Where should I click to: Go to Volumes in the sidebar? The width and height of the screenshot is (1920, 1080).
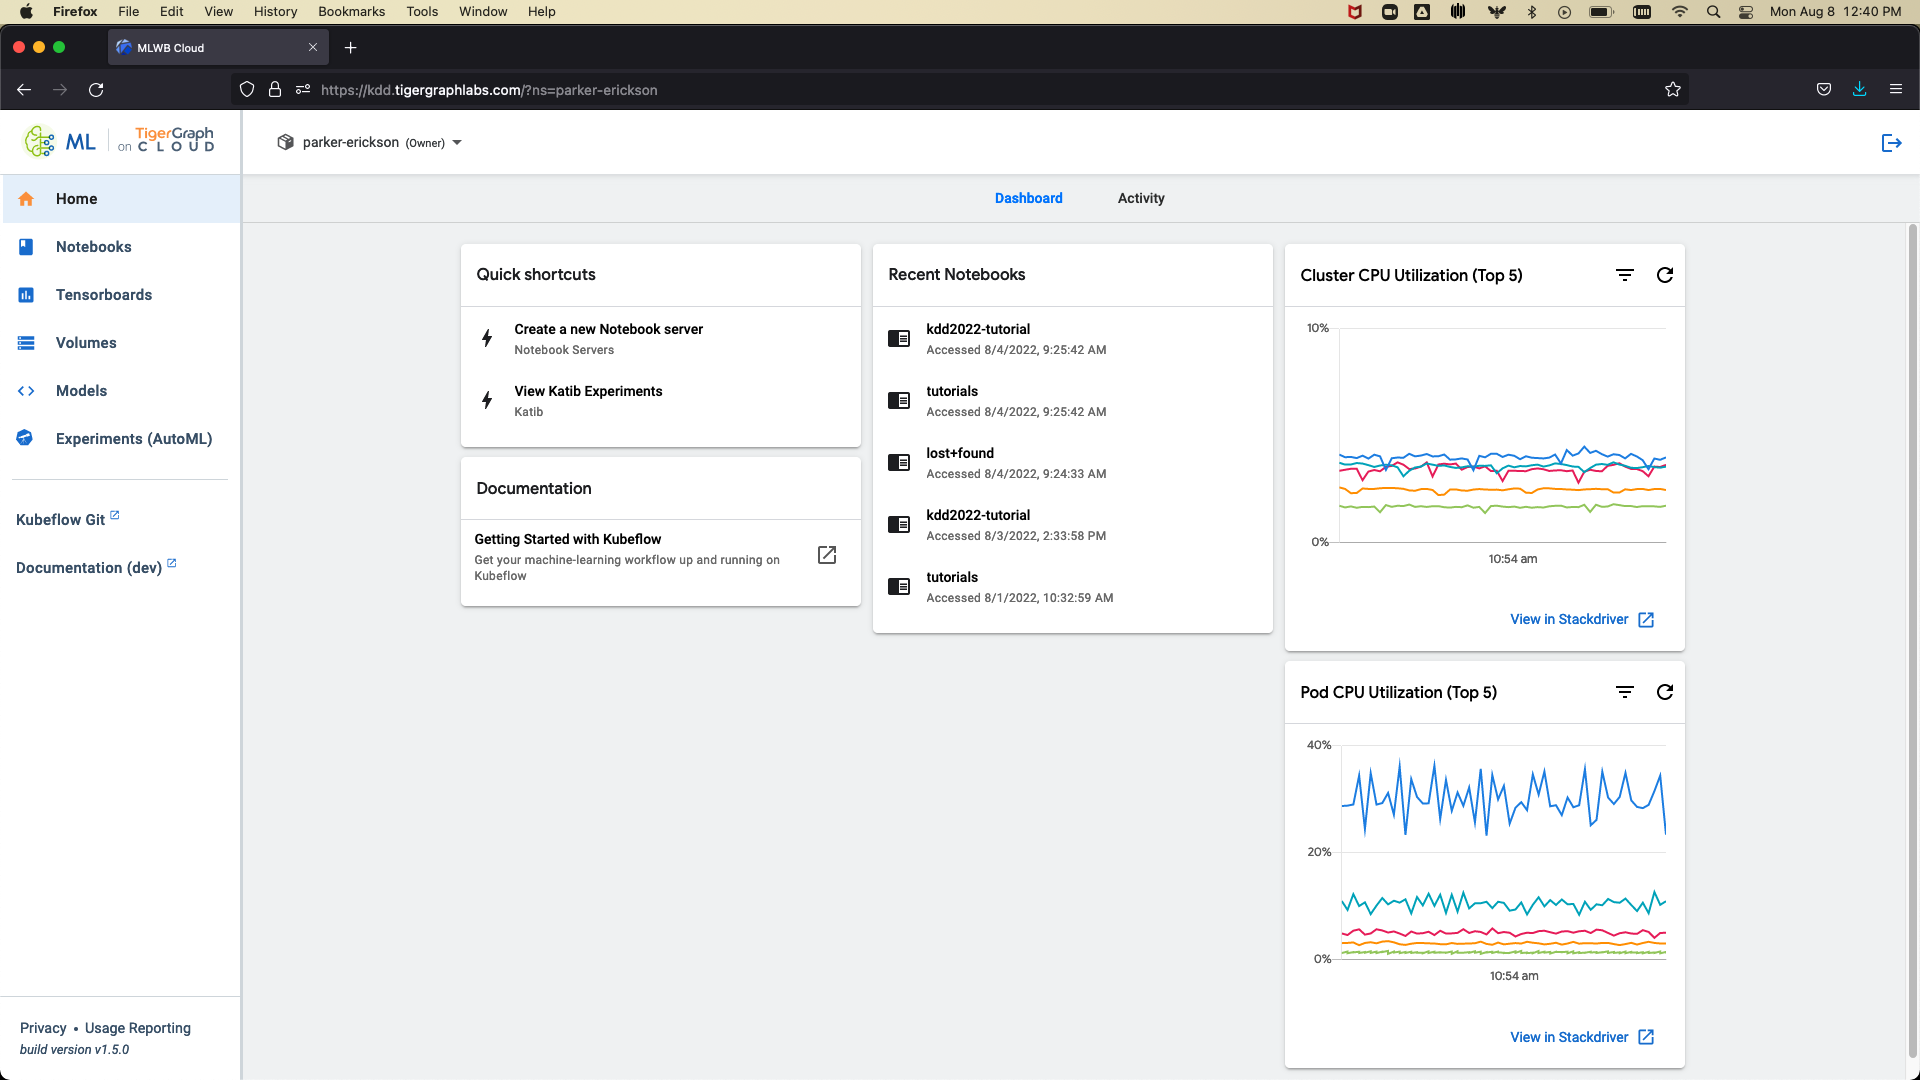[x=86, y=343]
